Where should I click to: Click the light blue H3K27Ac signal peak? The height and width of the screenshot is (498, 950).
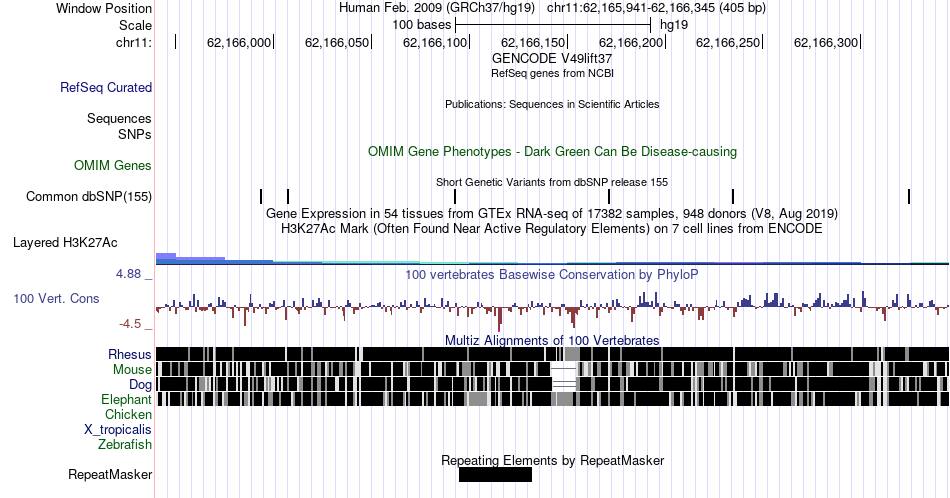(166, 257)
